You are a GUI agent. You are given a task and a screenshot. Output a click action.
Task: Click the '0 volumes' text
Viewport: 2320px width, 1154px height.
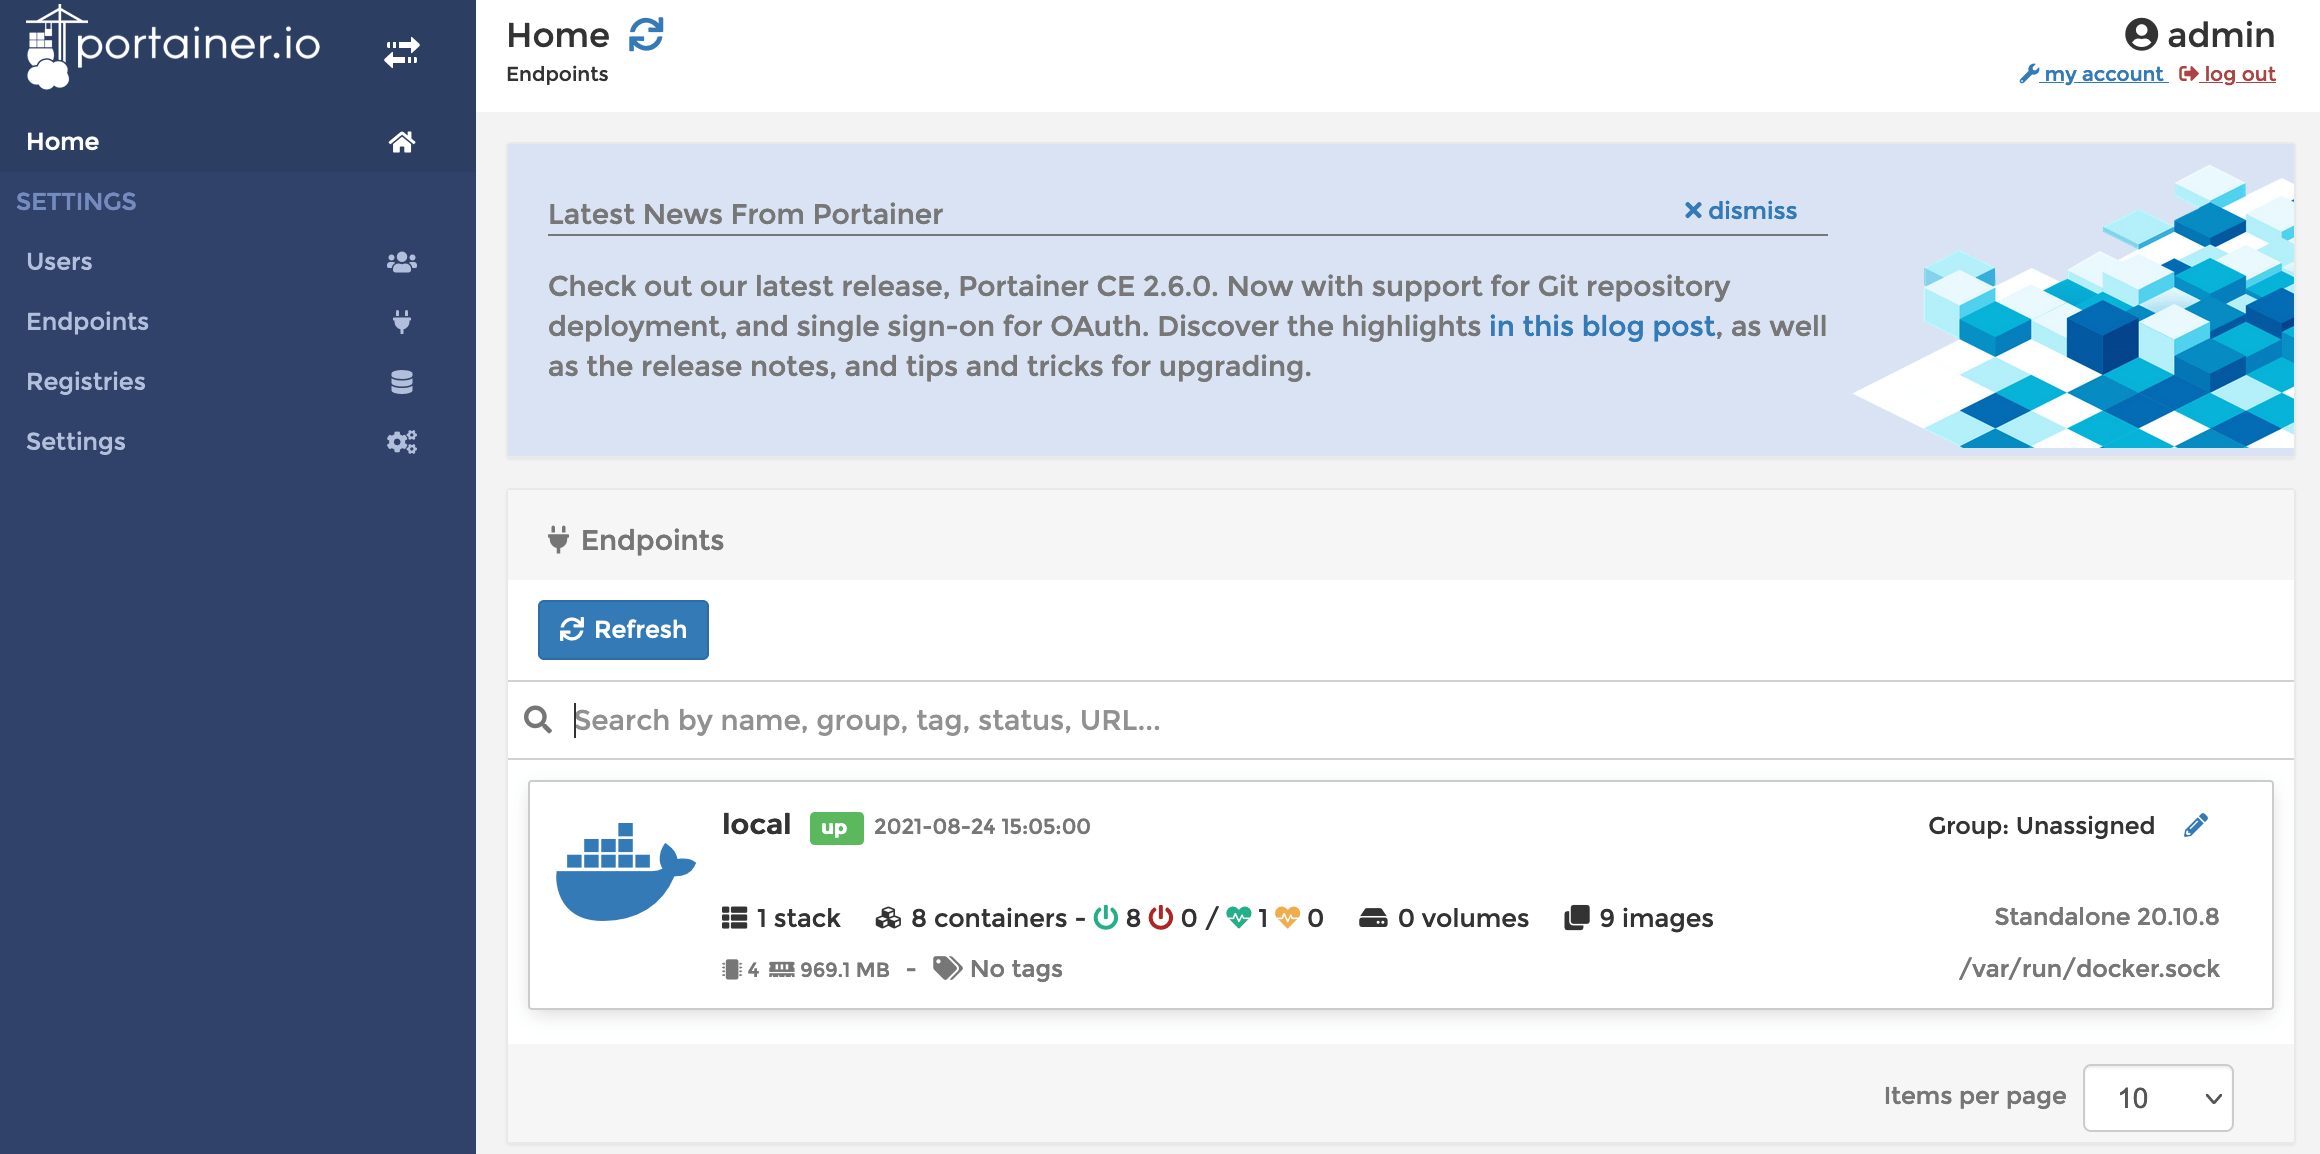pyautogui.click(x=1463, y=918)
